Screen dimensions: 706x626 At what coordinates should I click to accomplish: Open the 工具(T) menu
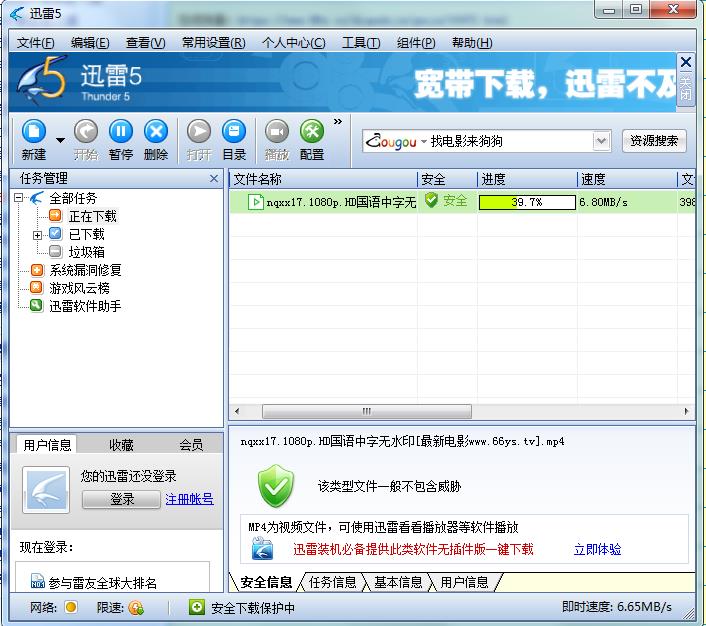(x=361, y=43)
